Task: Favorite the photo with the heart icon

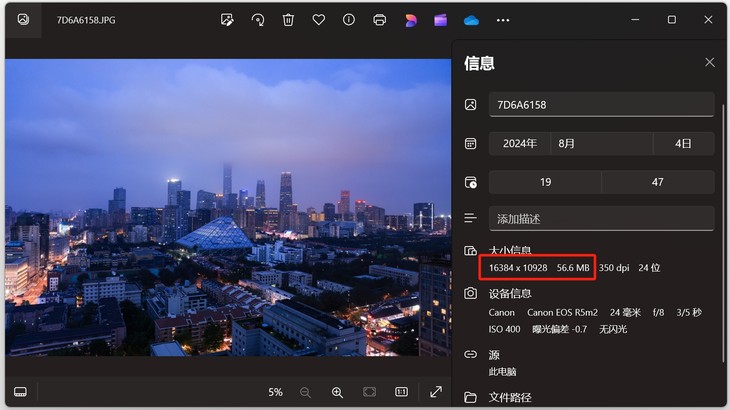Action: tap(318, 20)
